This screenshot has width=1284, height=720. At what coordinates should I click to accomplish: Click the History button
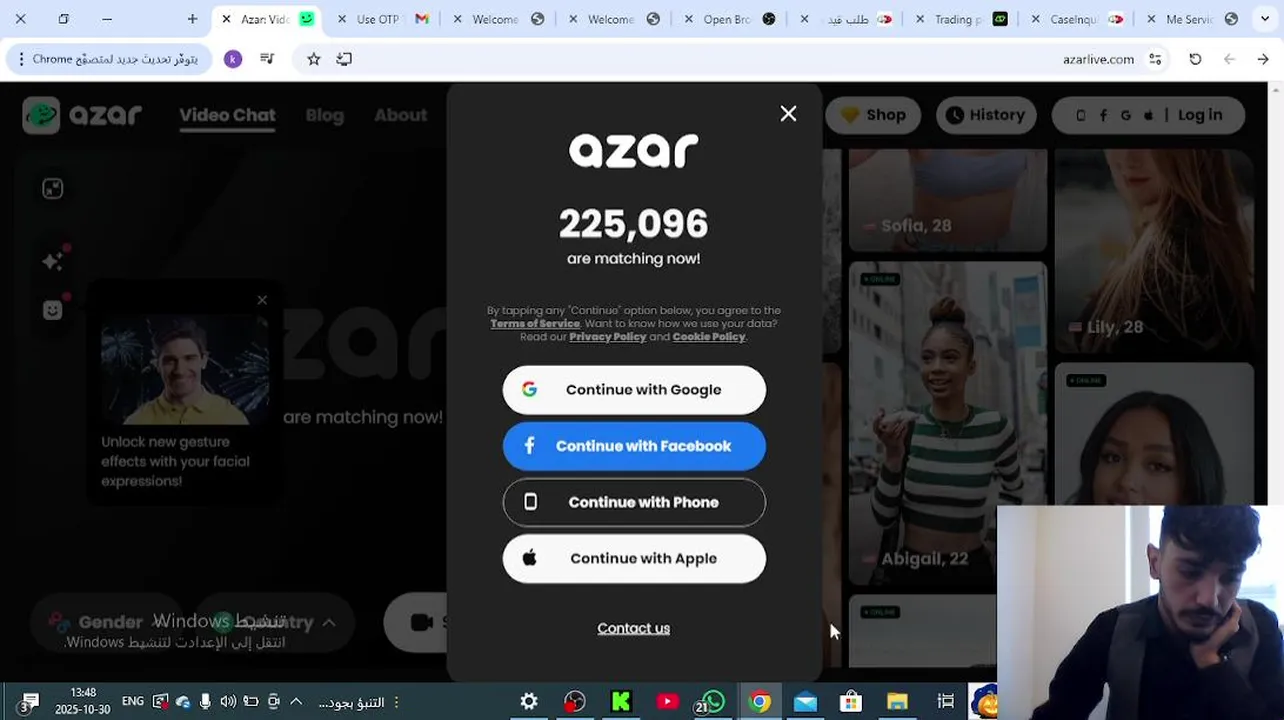coord(986,115)
